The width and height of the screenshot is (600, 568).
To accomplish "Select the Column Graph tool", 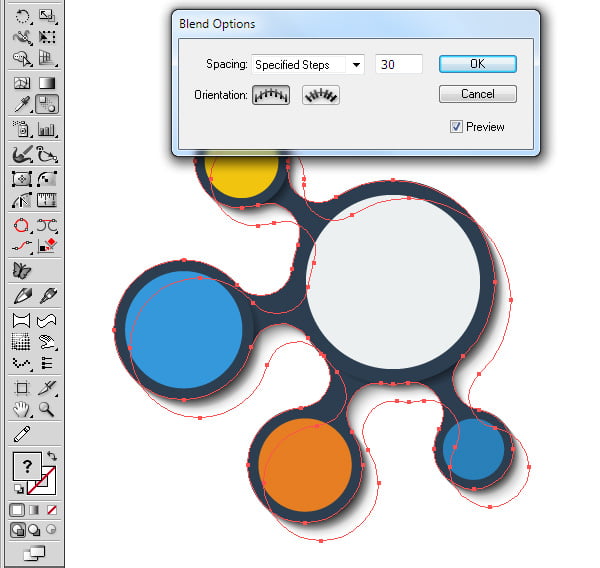I will [x=47, y=130].
